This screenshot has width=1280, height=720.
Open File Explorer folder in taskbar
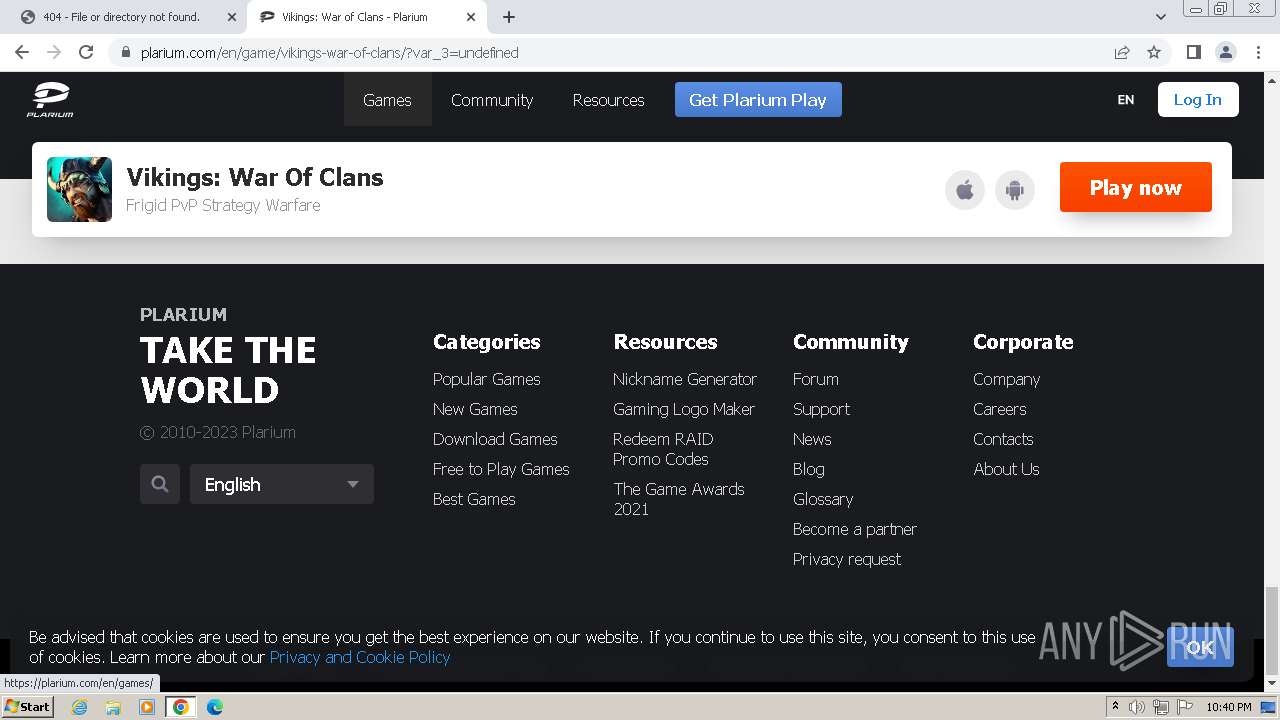(x=113, y=707)
